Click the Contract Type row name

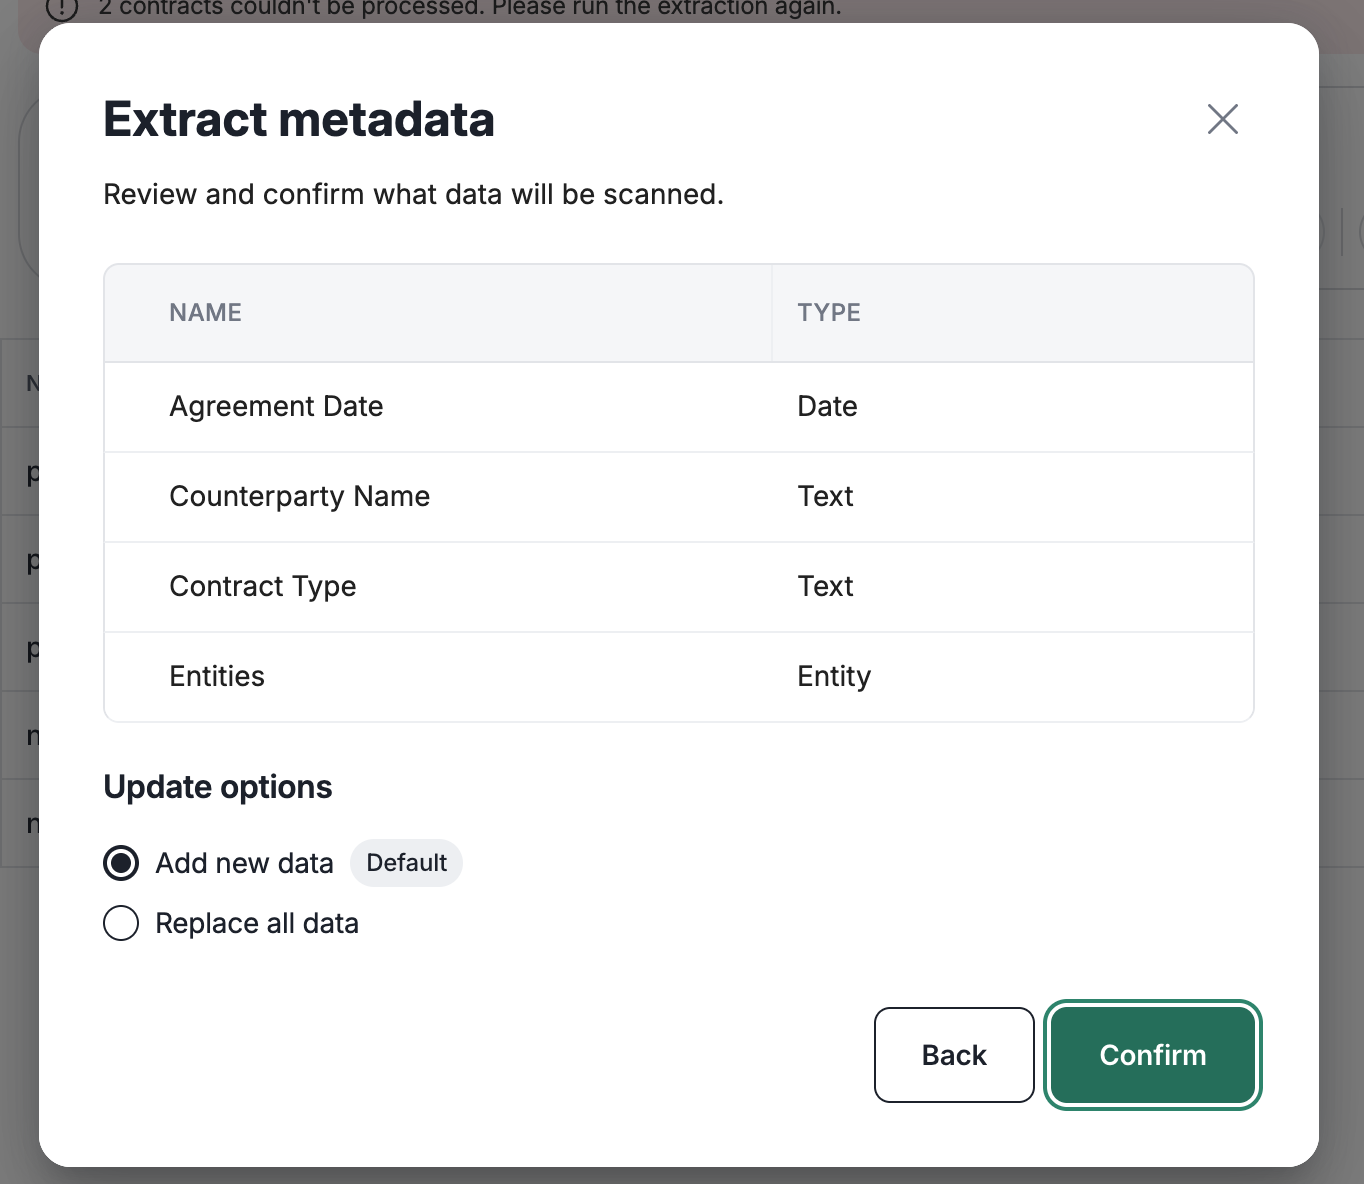click(x=263, y=587)
